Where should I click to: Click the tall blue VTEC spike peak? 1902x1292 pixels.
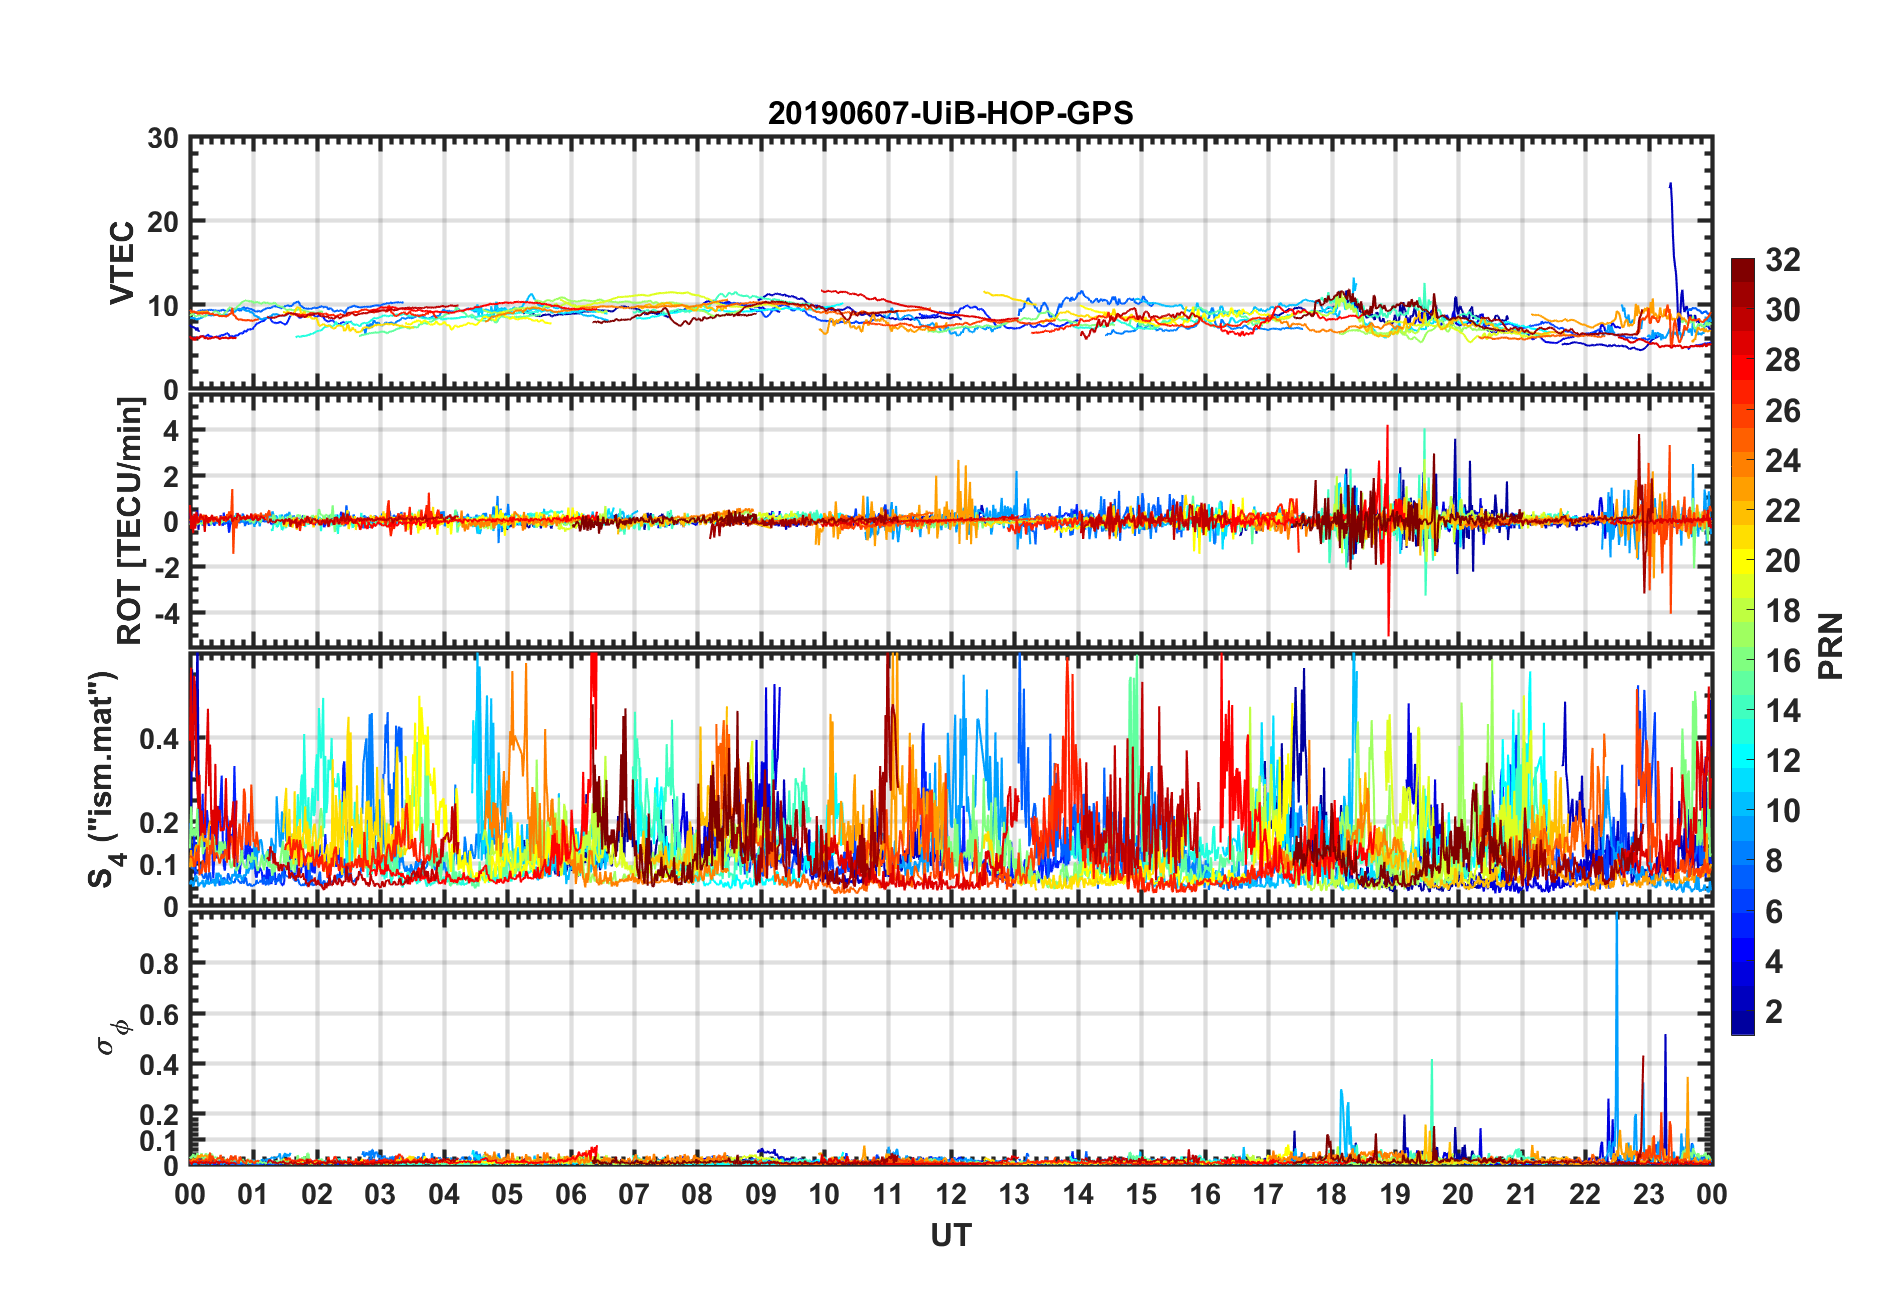(1669, 185)
